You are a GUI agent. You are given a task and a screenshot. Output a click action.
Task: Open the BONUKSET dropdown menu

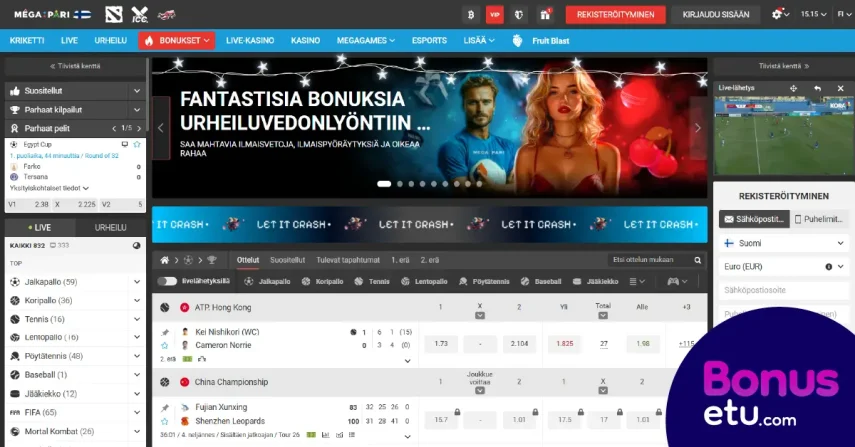point(177,40)
